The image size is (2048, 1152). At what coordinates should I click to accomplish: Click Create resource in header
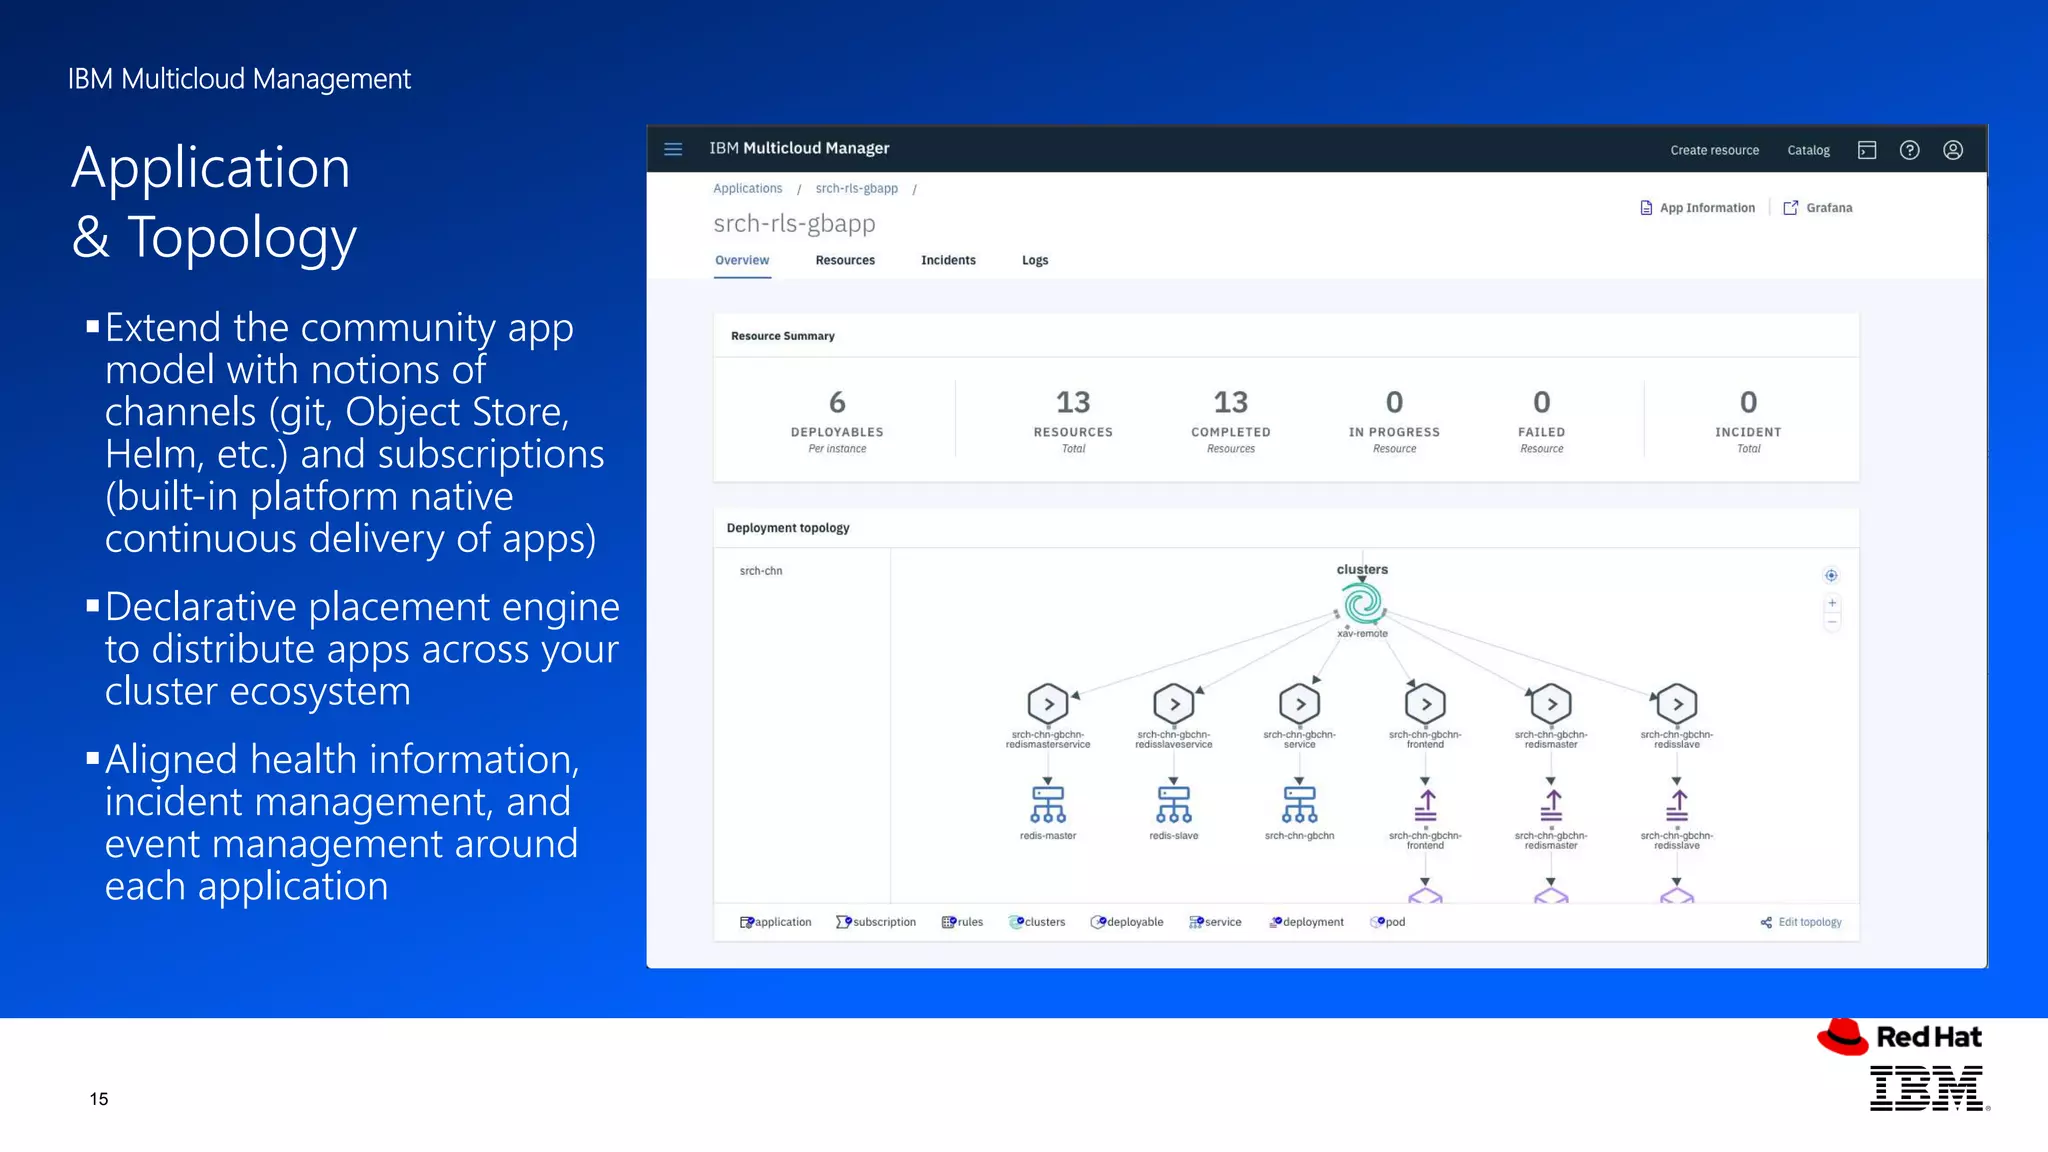(x=1714, y=150)
